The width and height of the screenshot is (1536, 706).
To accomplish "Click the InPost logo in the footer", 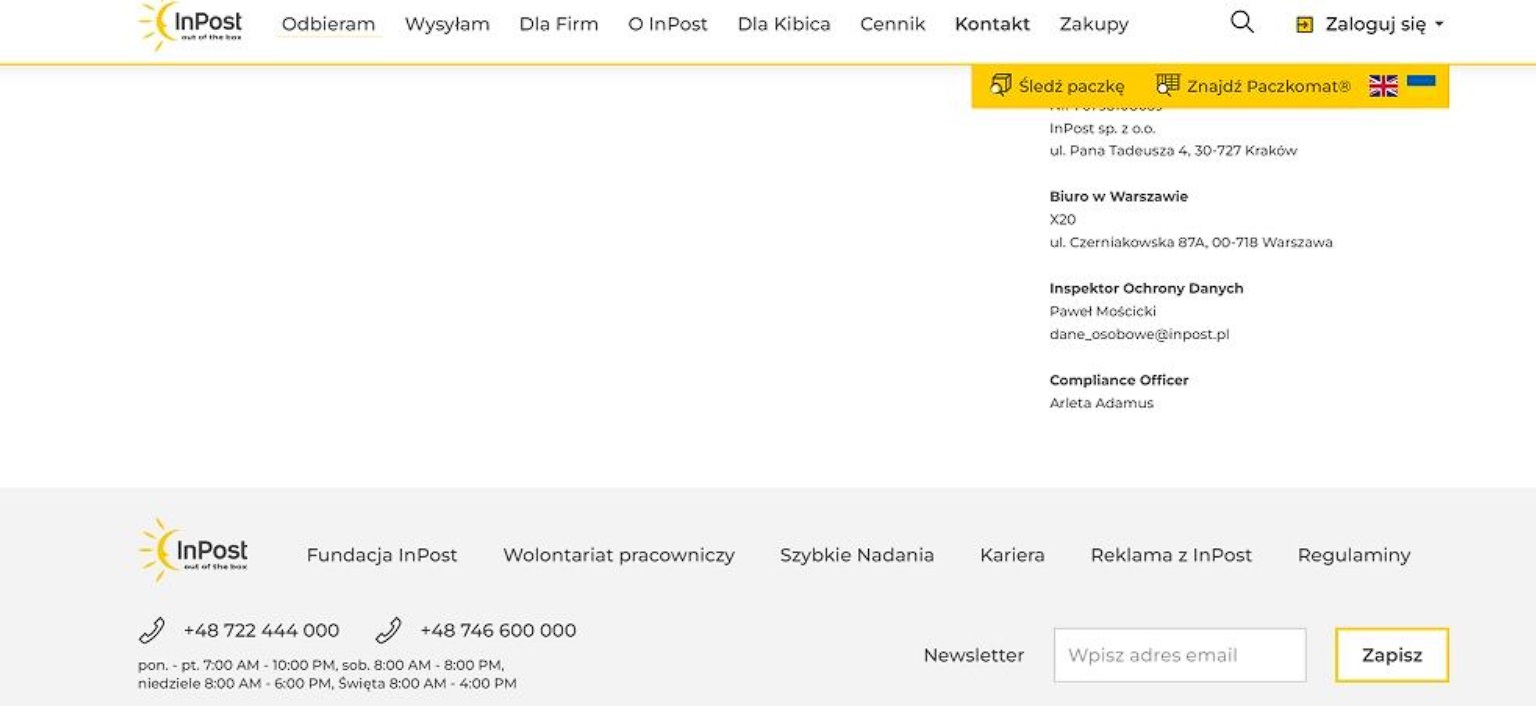I will point(193,550).
